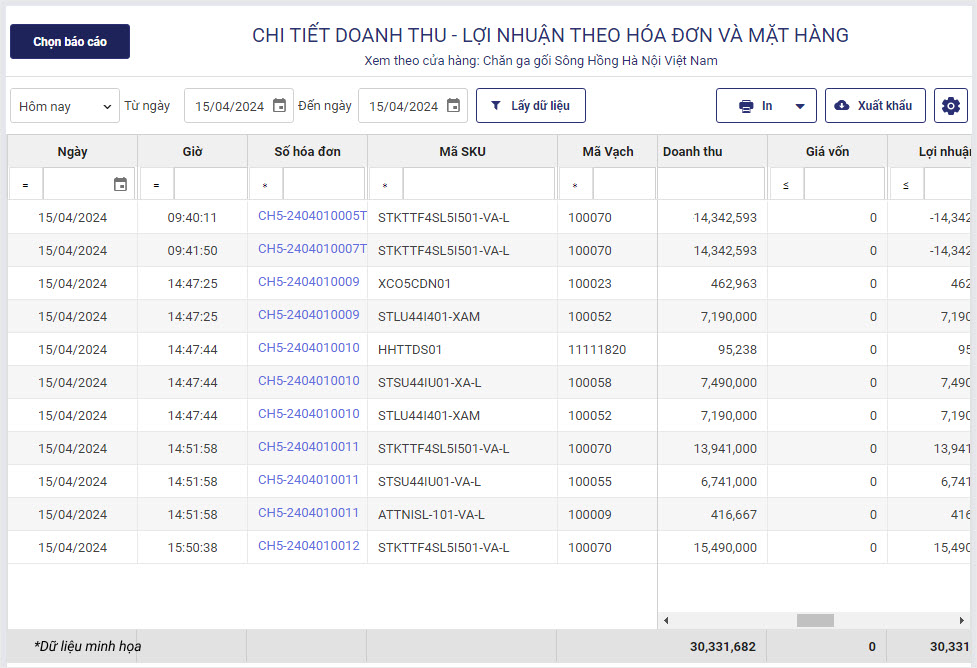Image resolution: width=977 pixels, height=668 pixels.
Task: Click filter operator for Mã Vạch
Action: tap(575, 185)
